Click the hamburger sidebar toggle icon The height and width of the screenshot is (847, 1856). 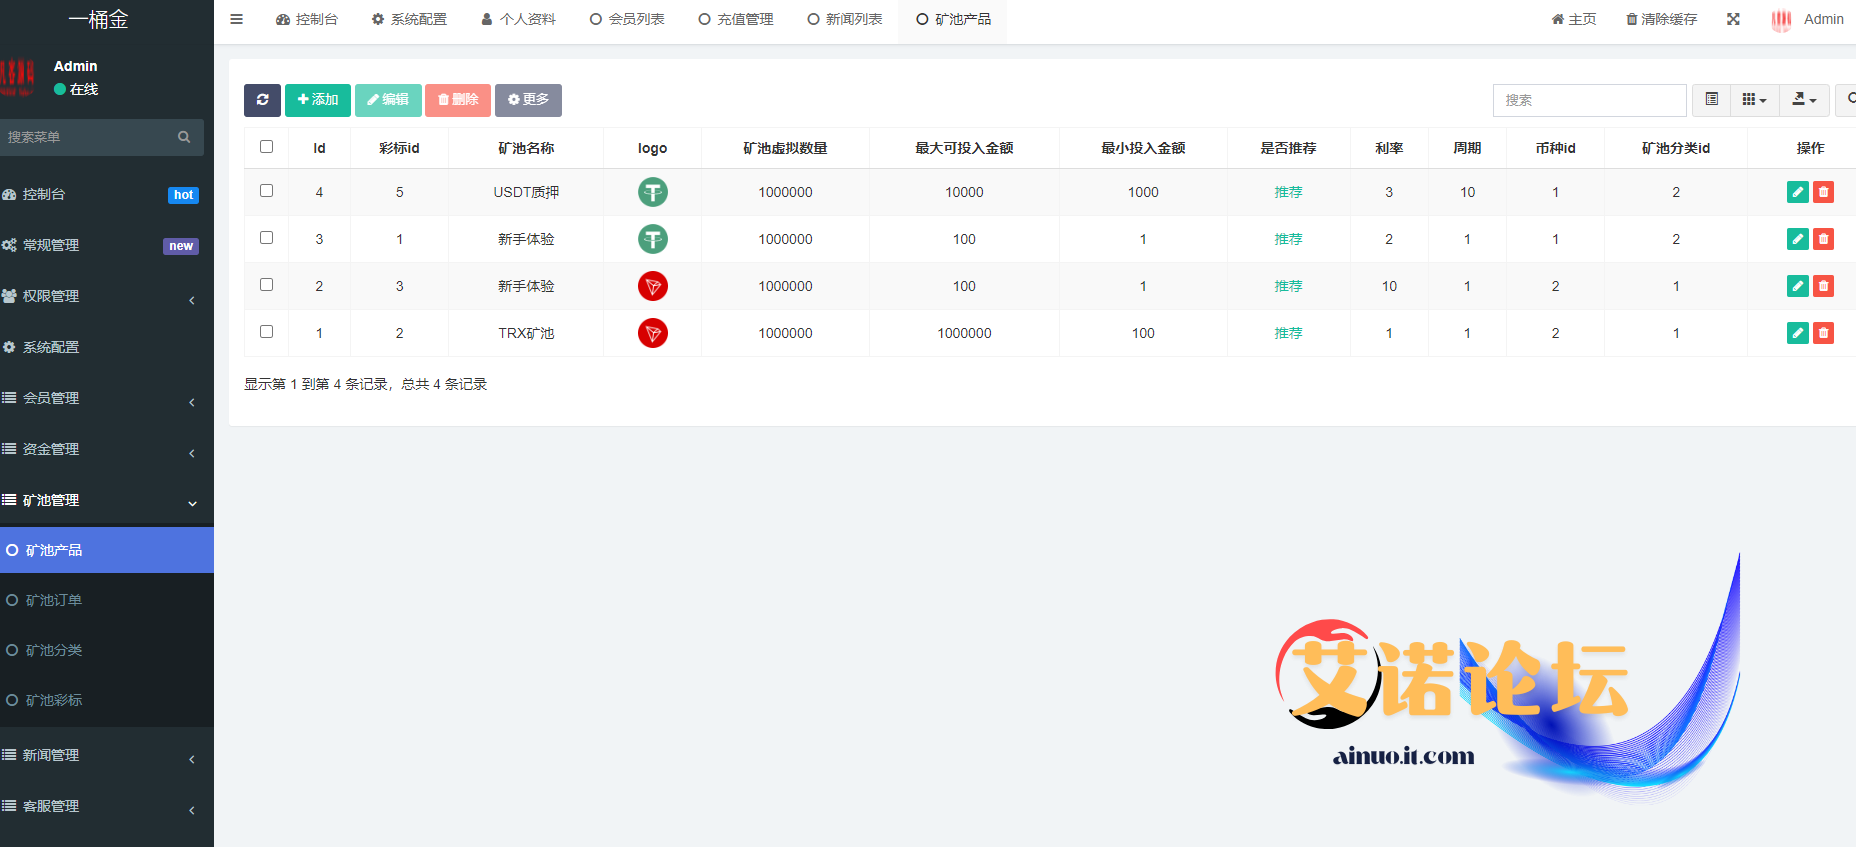(x=236, y=19)
